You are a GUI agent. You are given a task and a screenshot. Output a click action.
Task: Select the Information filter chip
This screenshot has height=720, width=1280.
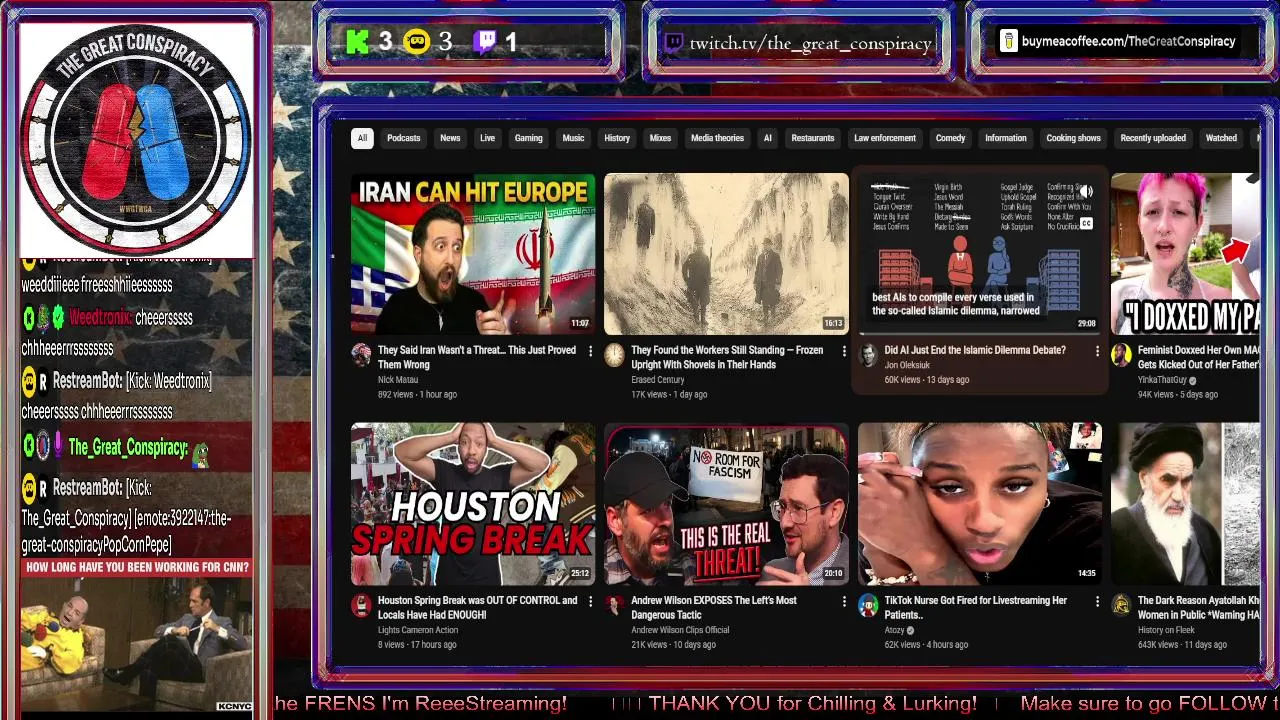point(1005,138)
